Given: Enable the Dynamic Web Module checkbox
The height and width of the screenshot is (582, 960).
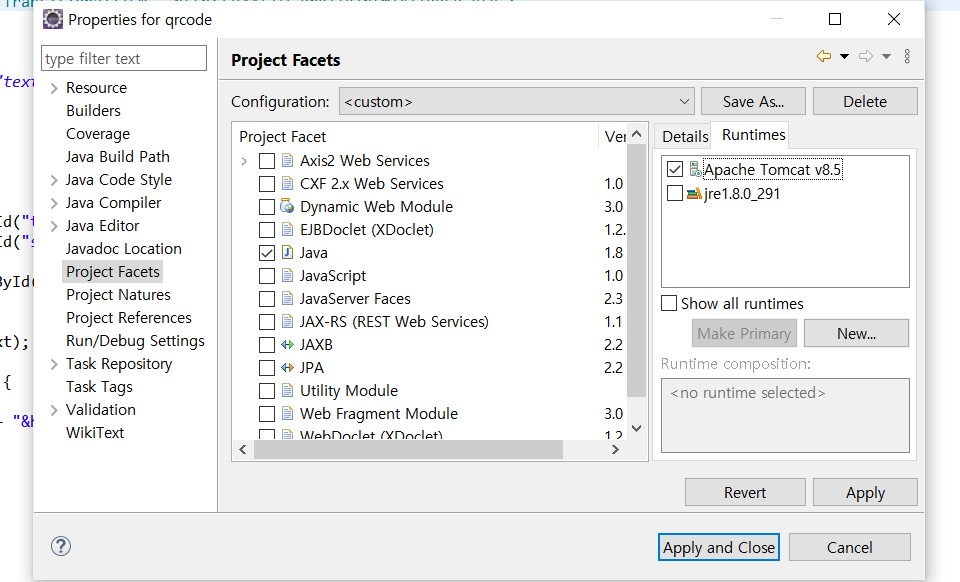Looking at the screenshot, I should 267,207.
